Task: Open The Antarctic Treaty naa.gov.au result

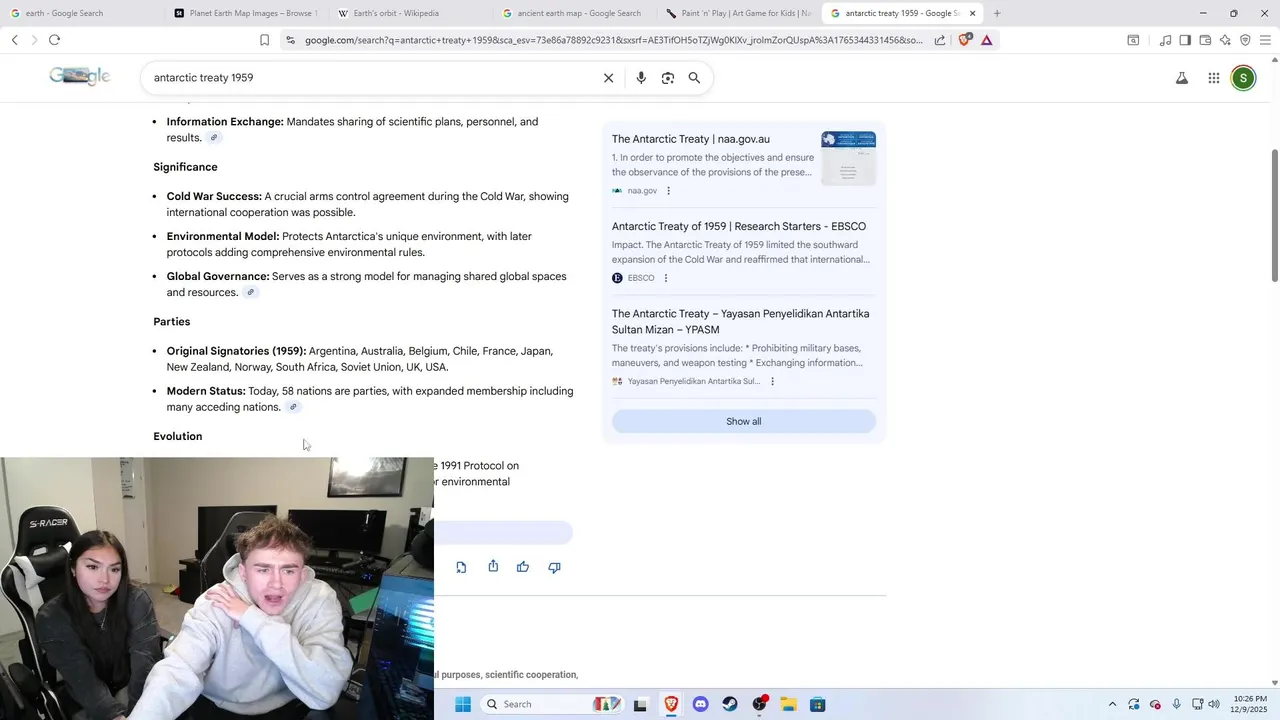Action: click(x=691, y=139)
